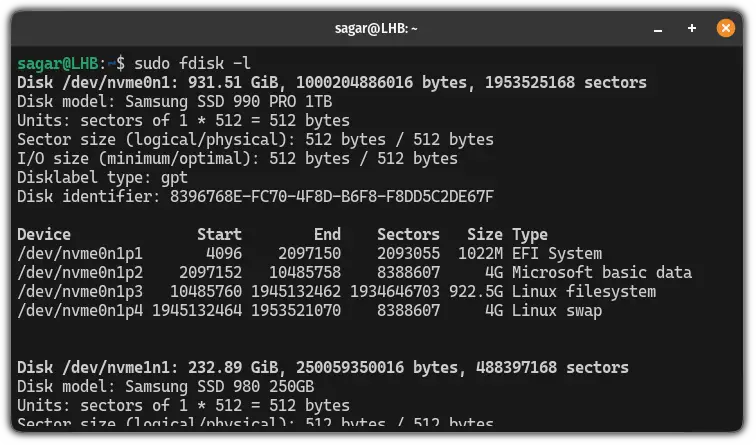Click the Sectors column header
The height and width of the screenshot is (445, 756).
coord(408,234)
